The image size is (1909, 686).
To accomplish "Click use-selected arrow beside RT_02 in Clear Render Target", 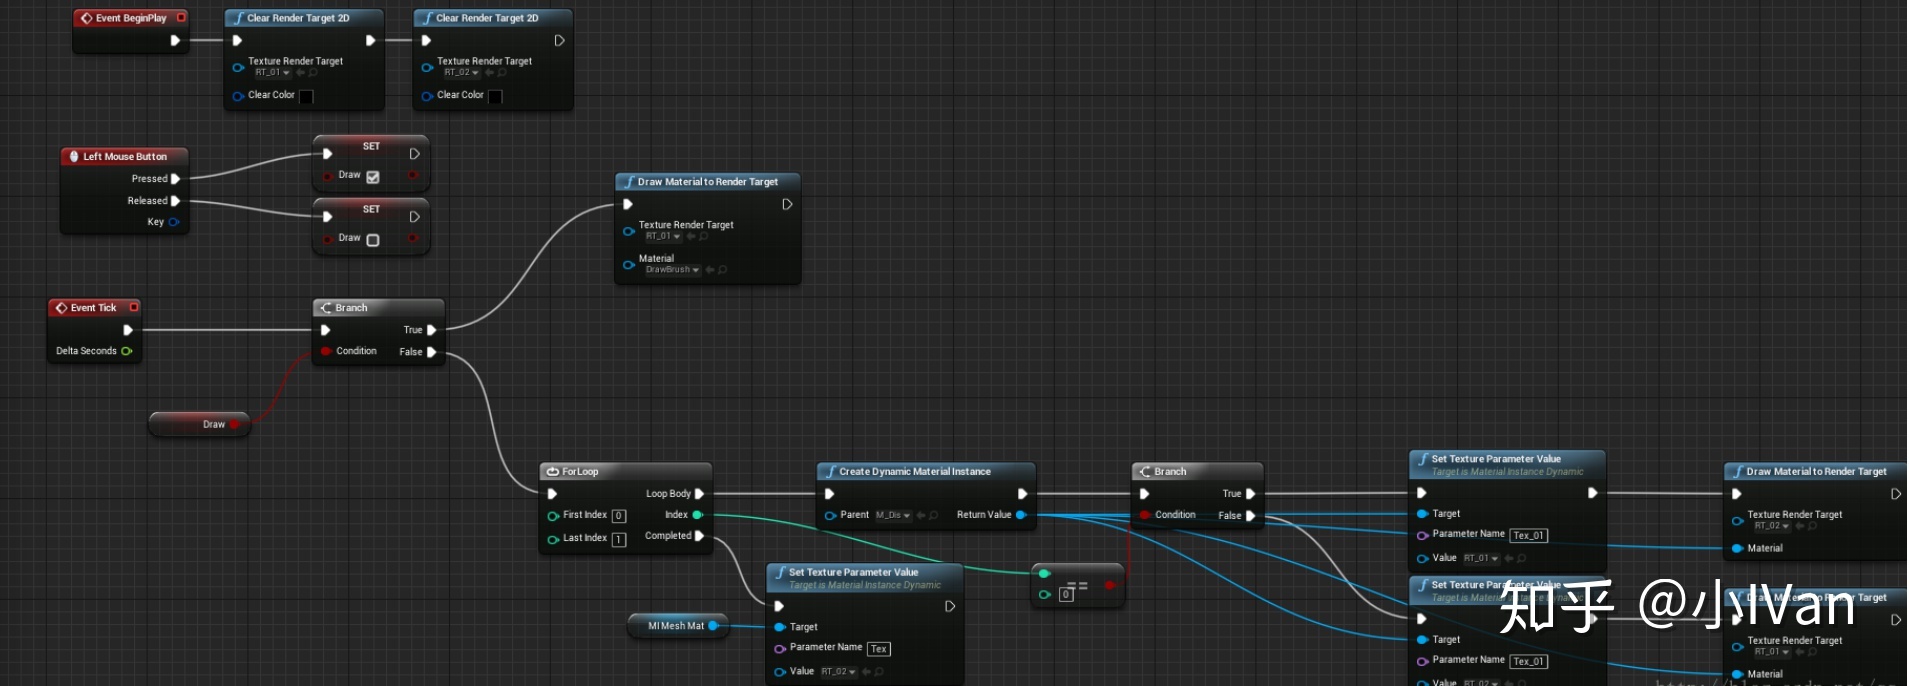I will 489,73.
